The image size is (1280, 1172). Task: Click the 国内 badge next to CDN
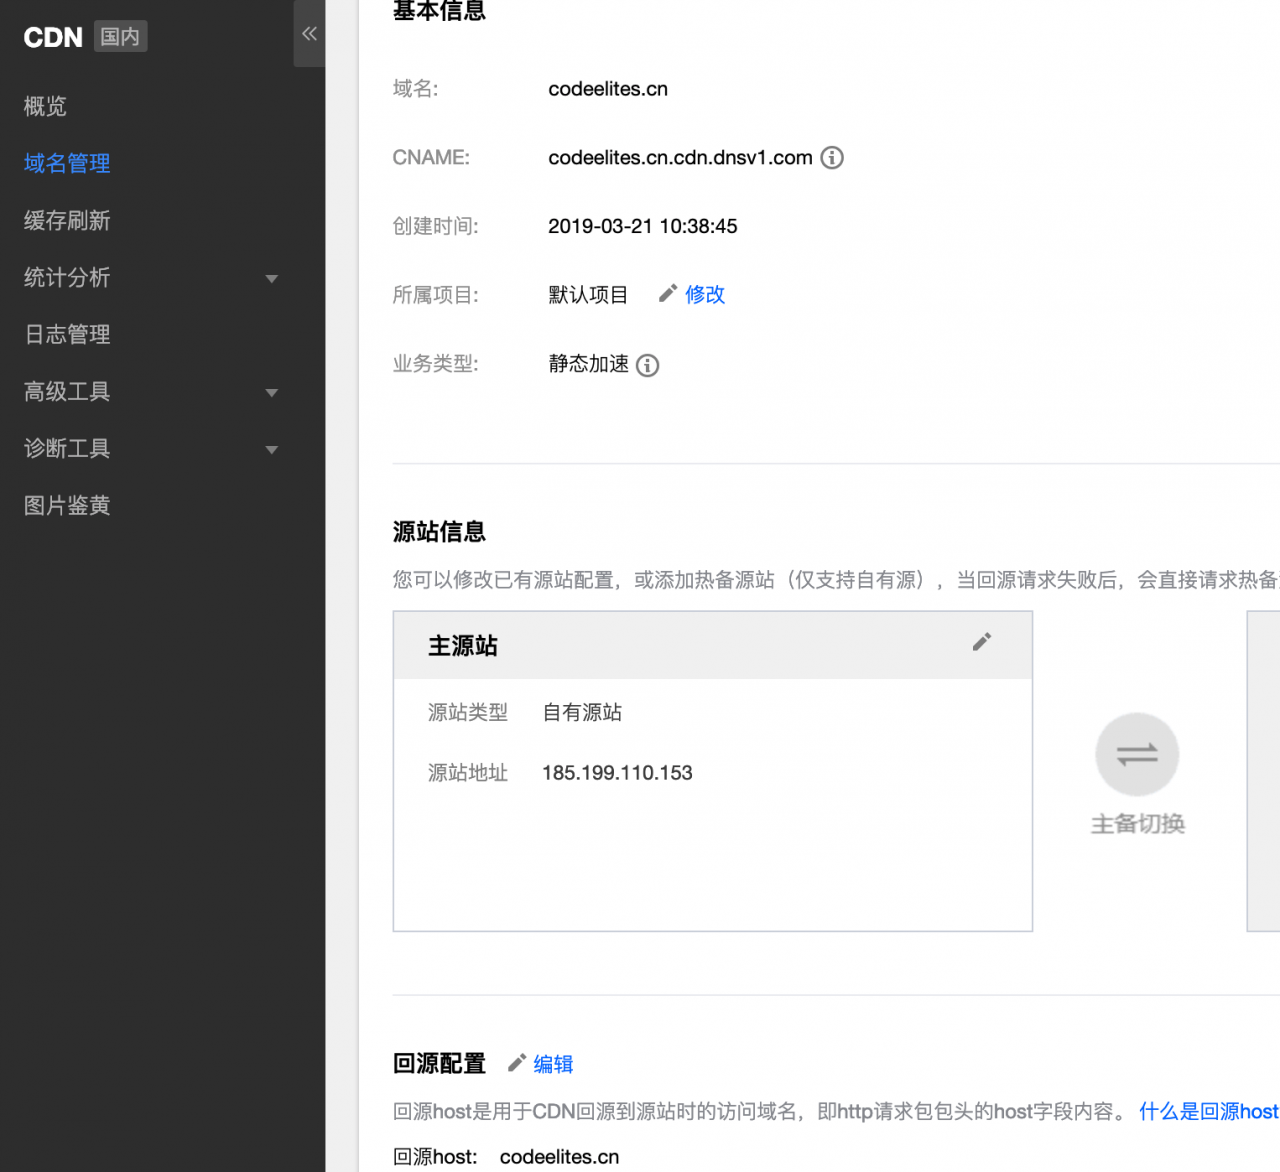point(120,36)
